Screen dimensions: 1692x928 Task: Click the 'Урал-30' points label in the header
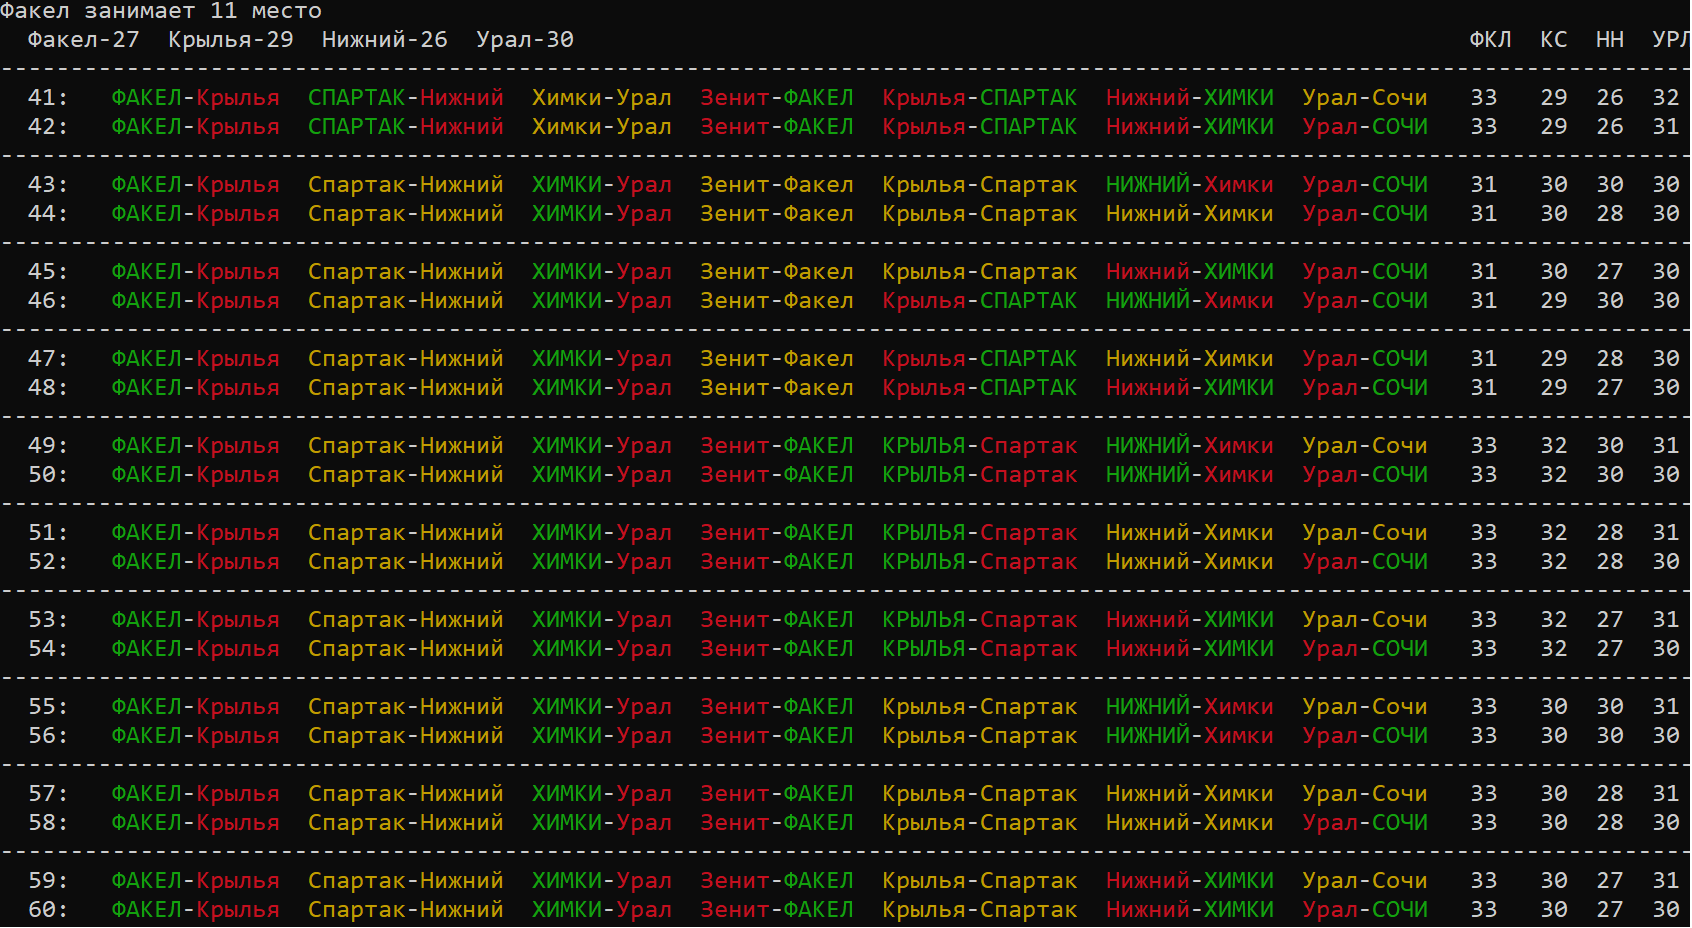click(525, 40)
